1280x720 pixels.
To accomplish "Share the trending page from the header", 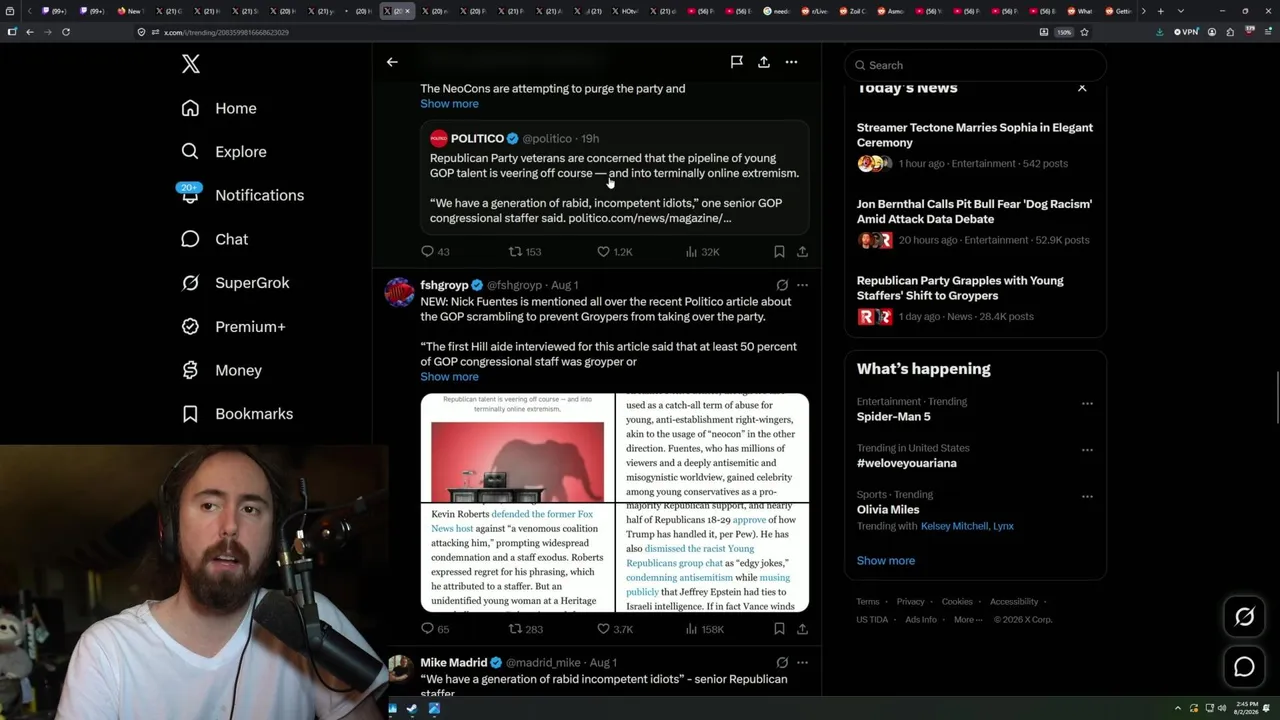I will [x=764, y=62].
